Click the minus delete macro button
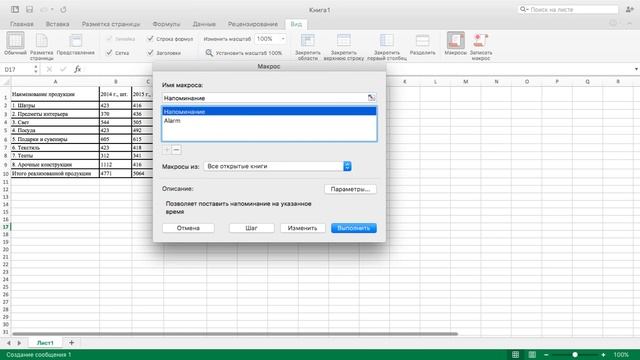The image size is (640, 360). click(176, 150)
